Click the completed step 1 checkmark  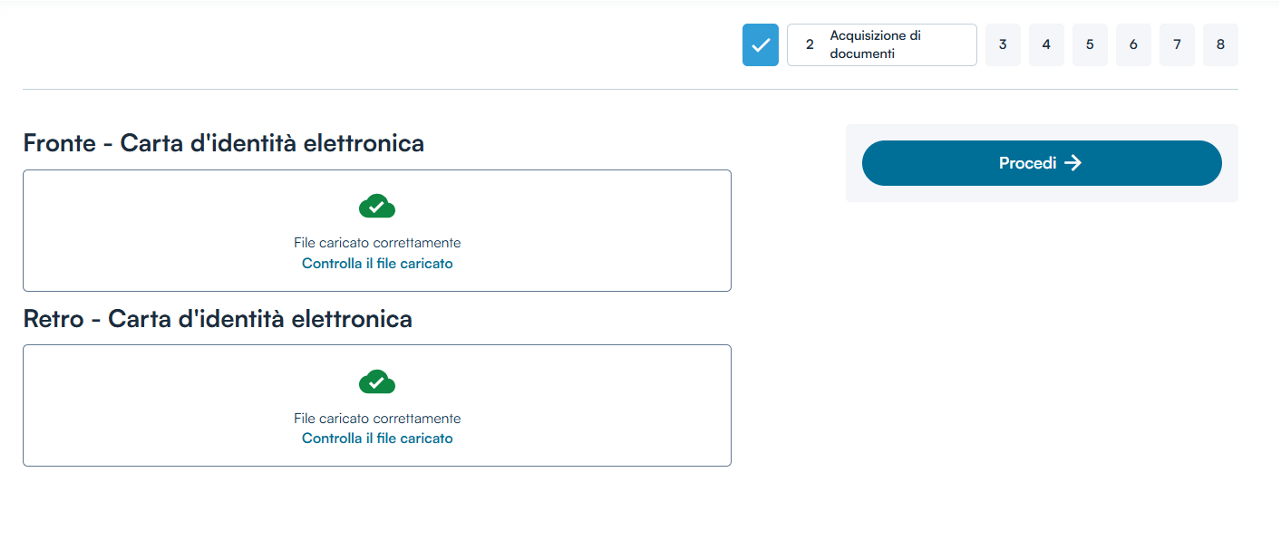tap(760, 45)
